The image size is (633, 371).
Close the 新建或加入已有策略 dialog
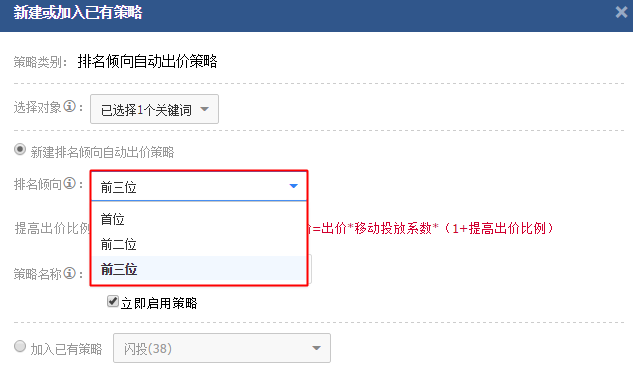pyautogui.click(x=621, y=12)
